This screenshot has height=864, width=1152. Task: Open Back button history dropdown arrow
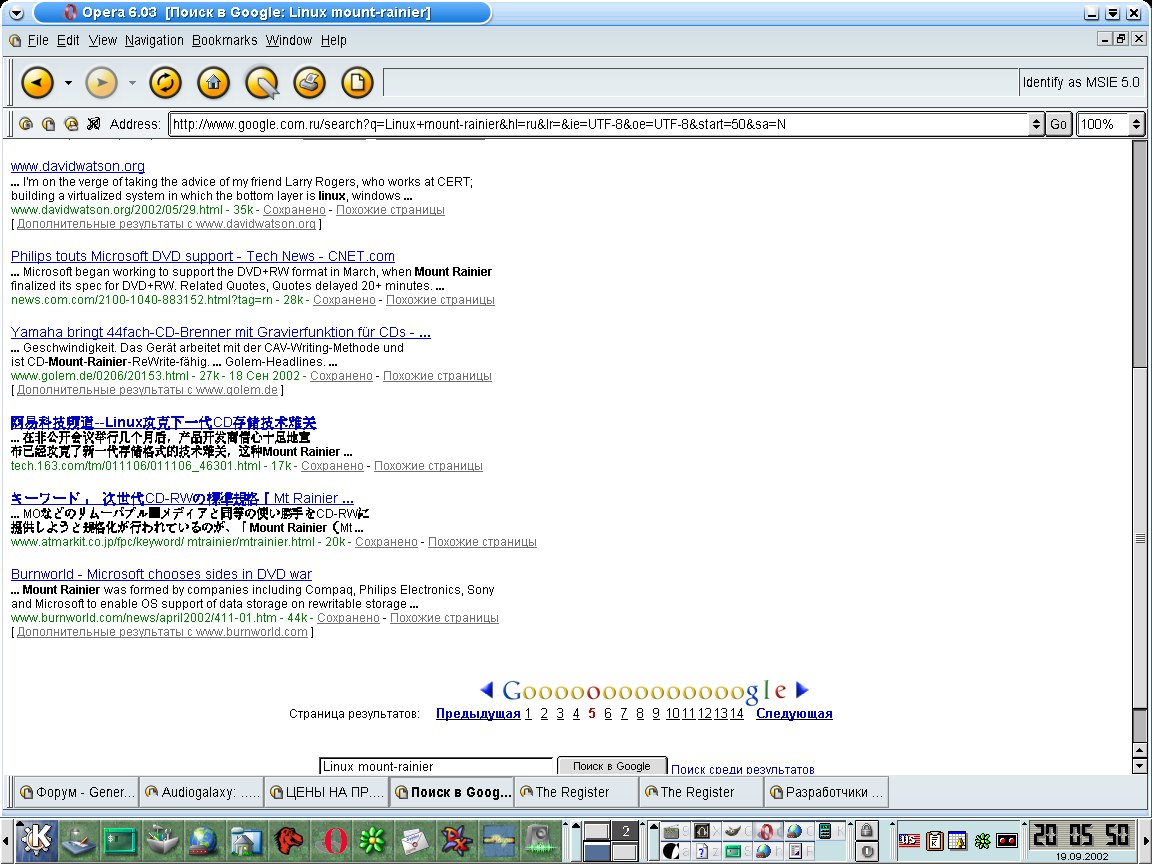[68, 82]
